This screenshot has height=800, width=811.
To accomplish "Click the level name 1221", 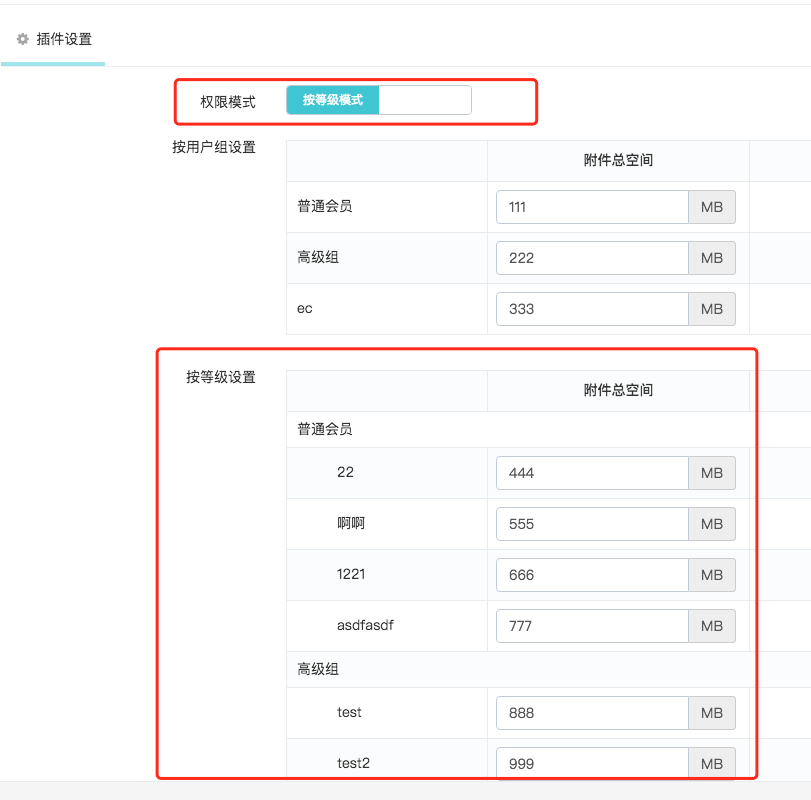I will [351, 574].
